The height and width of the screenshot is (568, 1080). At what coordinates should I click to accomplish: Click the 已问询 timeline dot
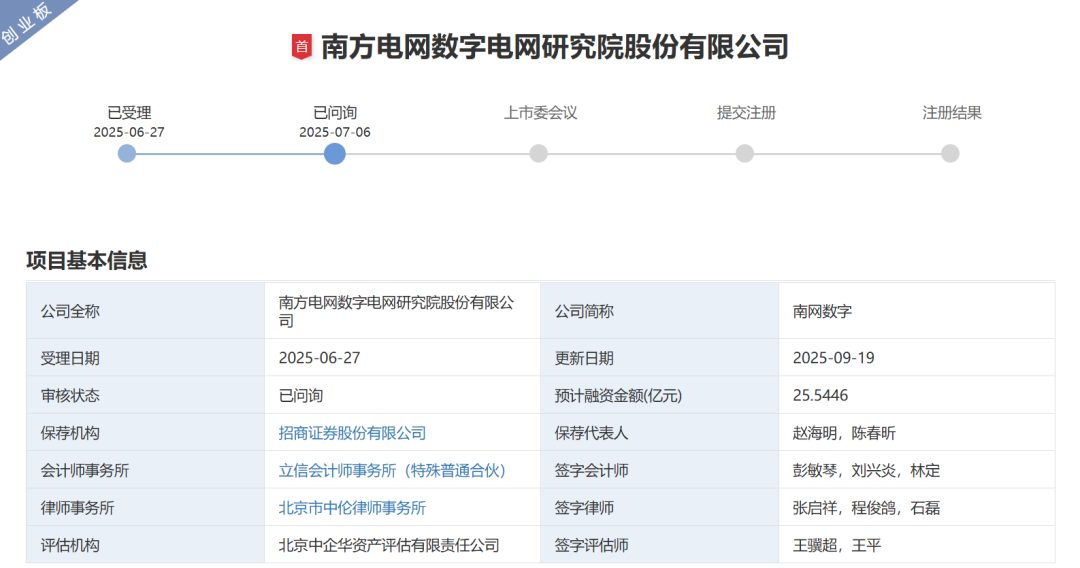(335, 154)
